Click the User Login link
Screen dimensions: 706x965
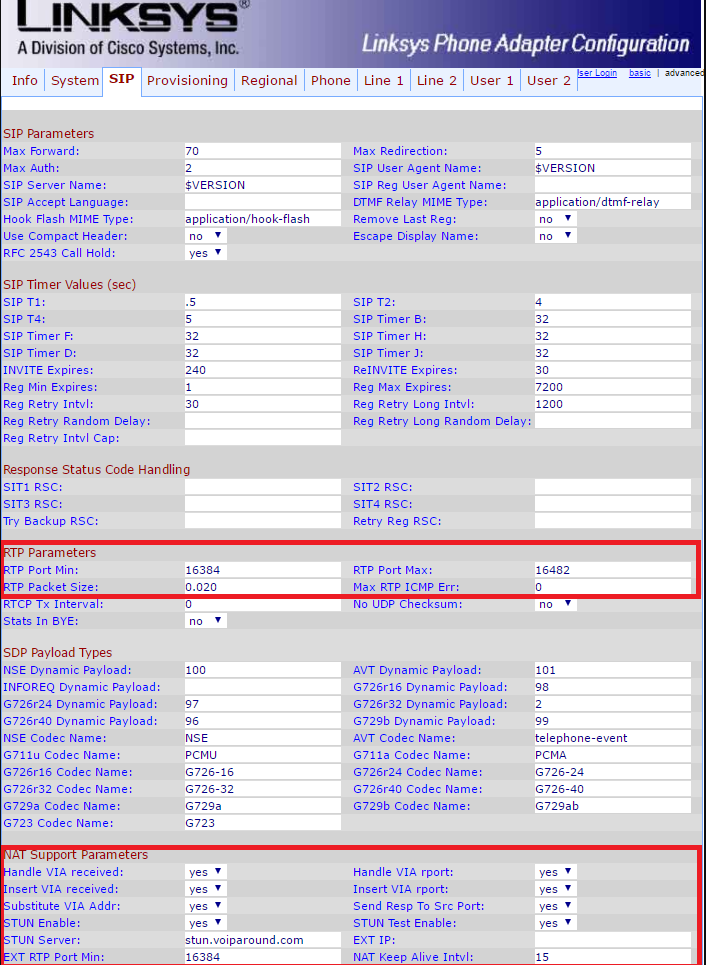tap(597, 73)
